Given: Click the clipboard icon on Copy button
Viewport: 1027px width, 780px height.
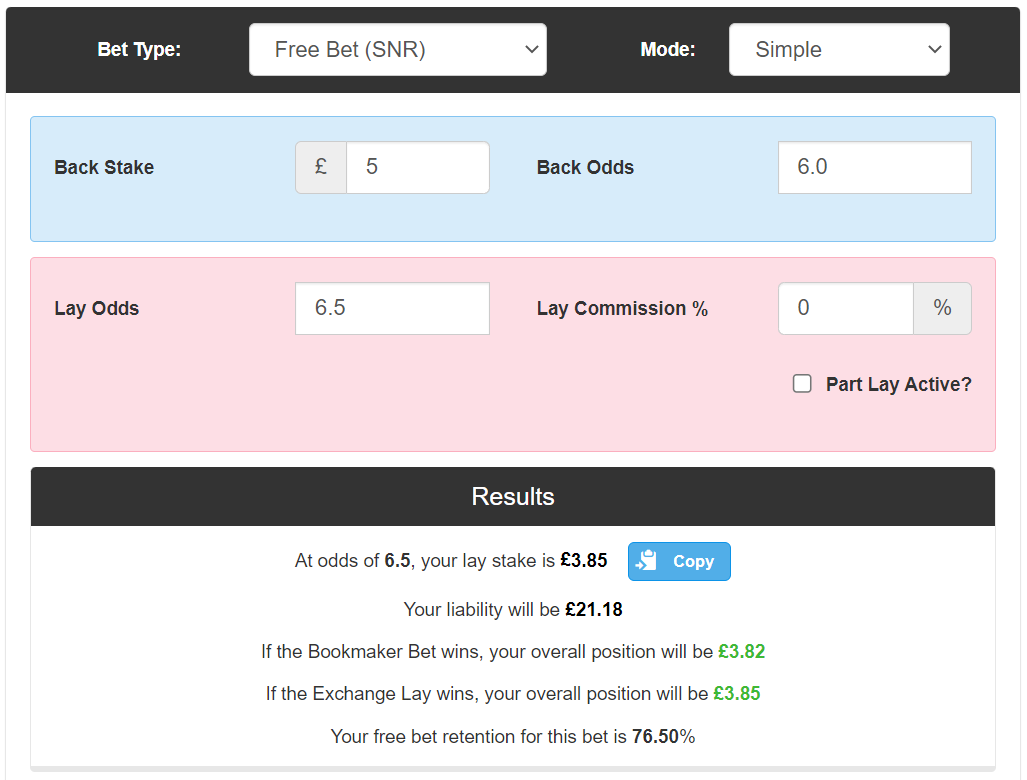Looking at the screenshot, I should [x=646, y=561].
